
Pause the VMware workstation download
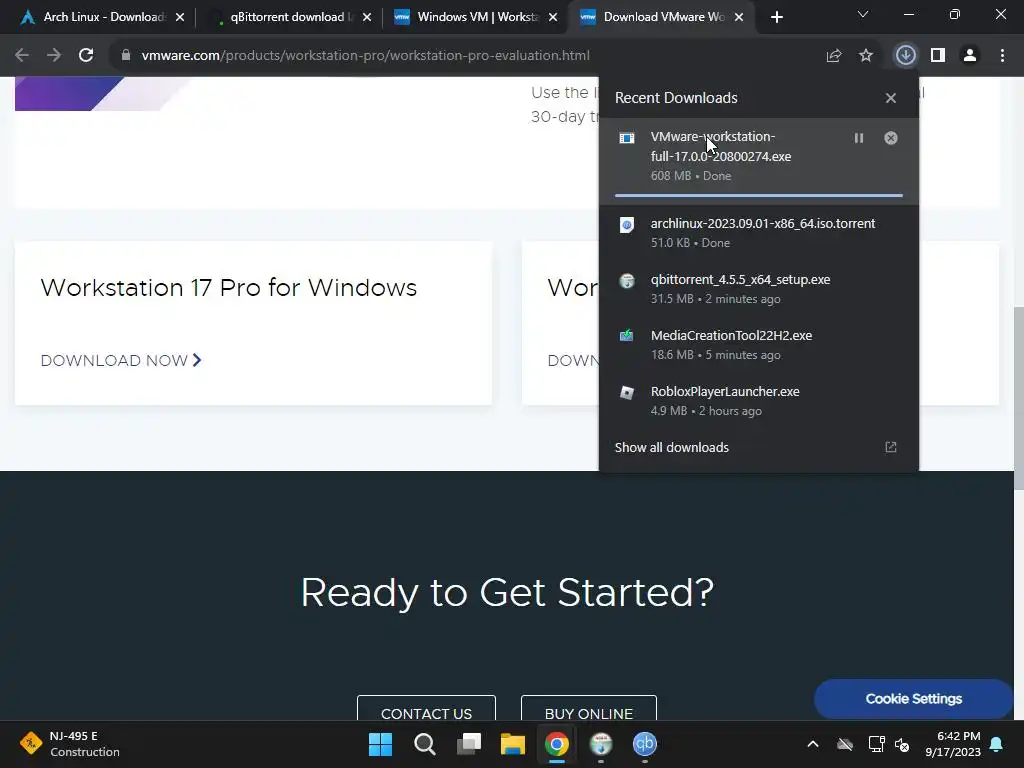point(859,138)
